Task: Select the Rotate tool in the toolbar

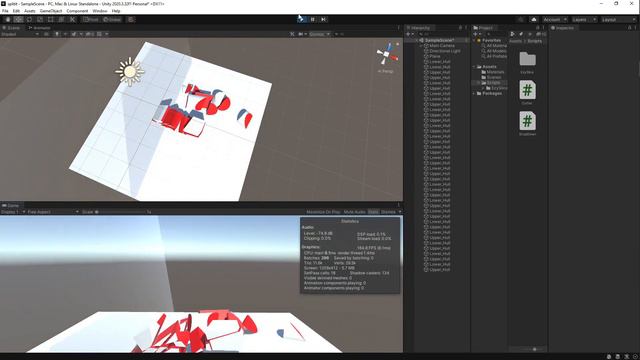Action: tap(29, 19)
